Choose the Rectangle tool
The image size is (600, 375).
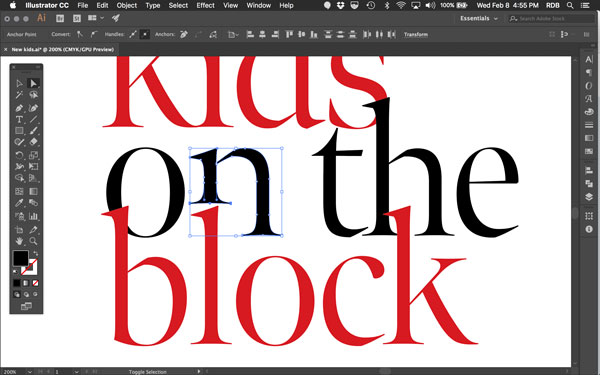pyautogui.click(x=19, y=130)
